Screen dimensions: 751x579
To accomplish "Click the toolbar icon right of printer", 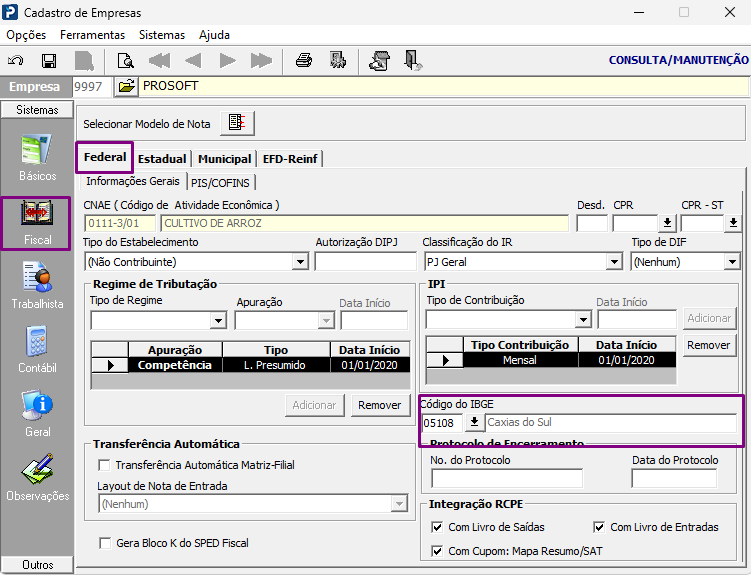I will tap(338, 60).
